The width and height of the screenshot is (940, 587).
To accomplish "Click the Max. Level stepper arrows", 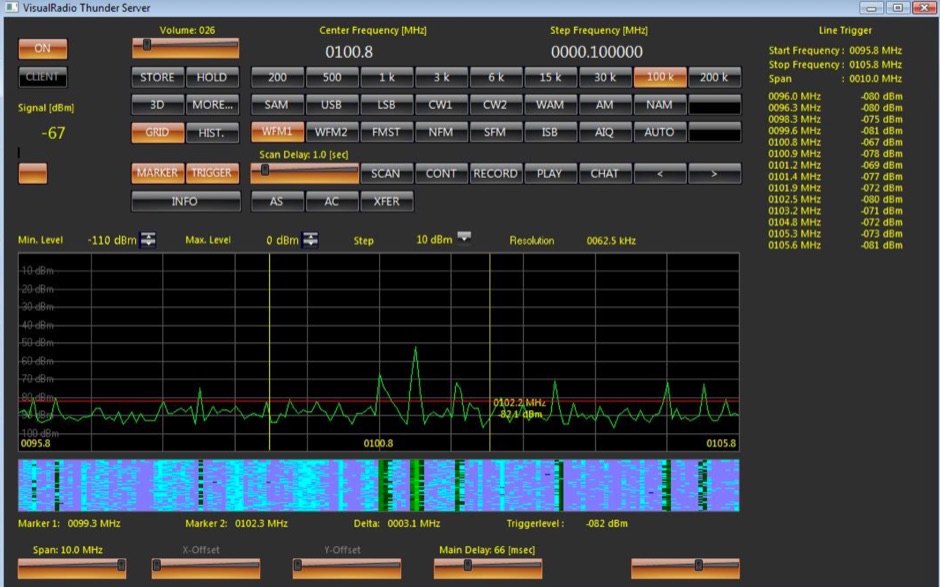I will [310, 240].
